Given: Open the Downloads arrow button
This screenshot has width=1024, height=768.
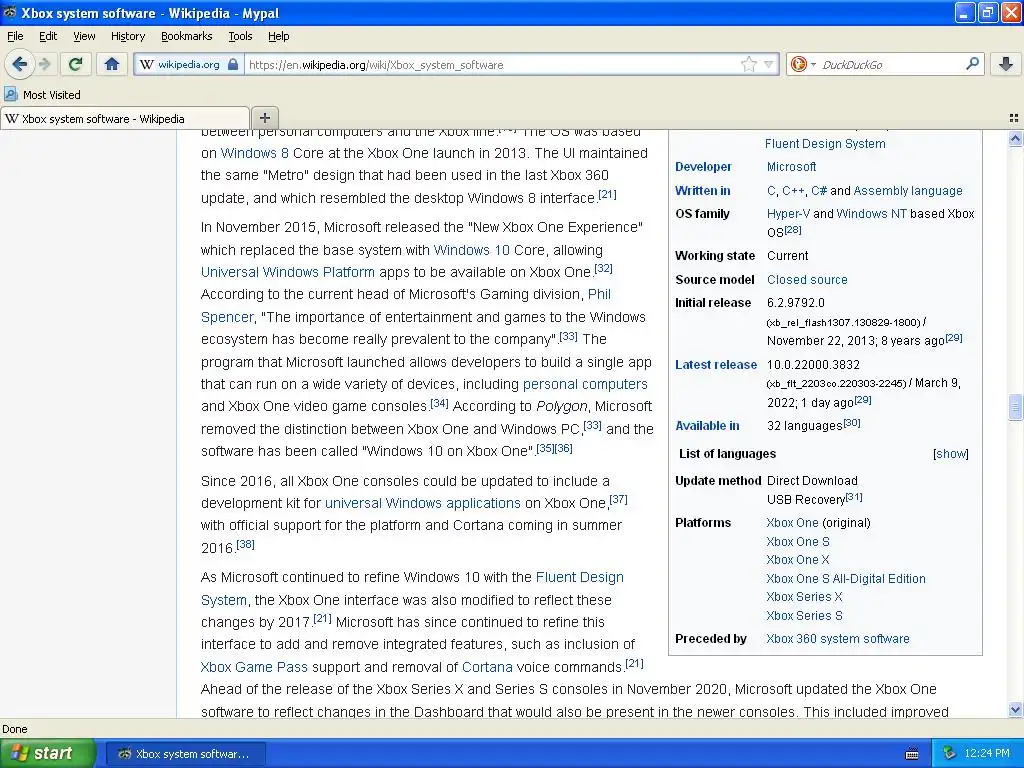Looking at the screenshot, I should [x=1006, y=64].
